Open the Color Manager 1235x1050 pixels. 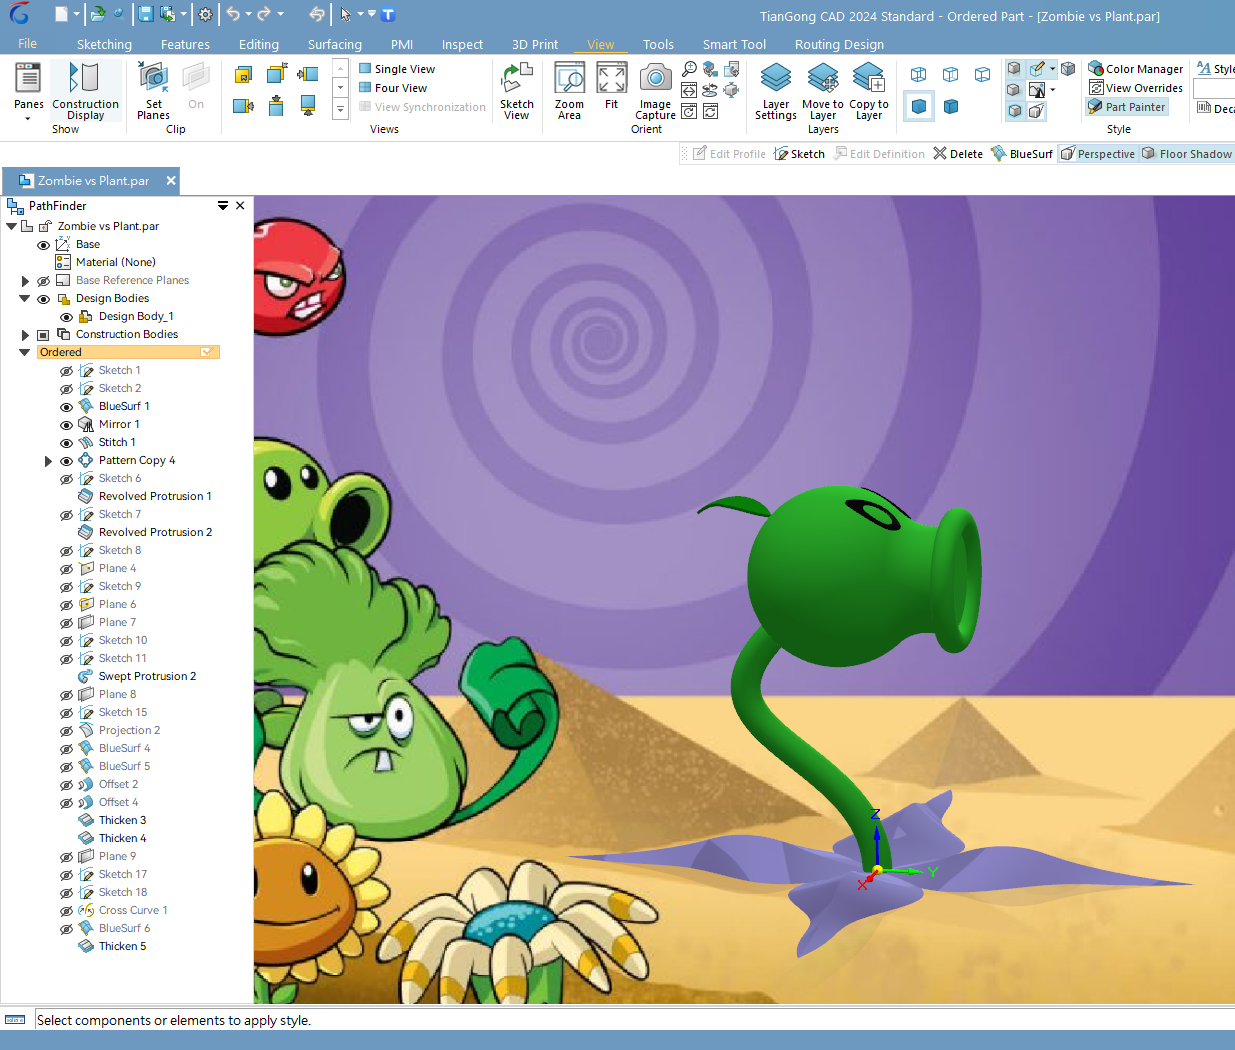[1135, 69]
